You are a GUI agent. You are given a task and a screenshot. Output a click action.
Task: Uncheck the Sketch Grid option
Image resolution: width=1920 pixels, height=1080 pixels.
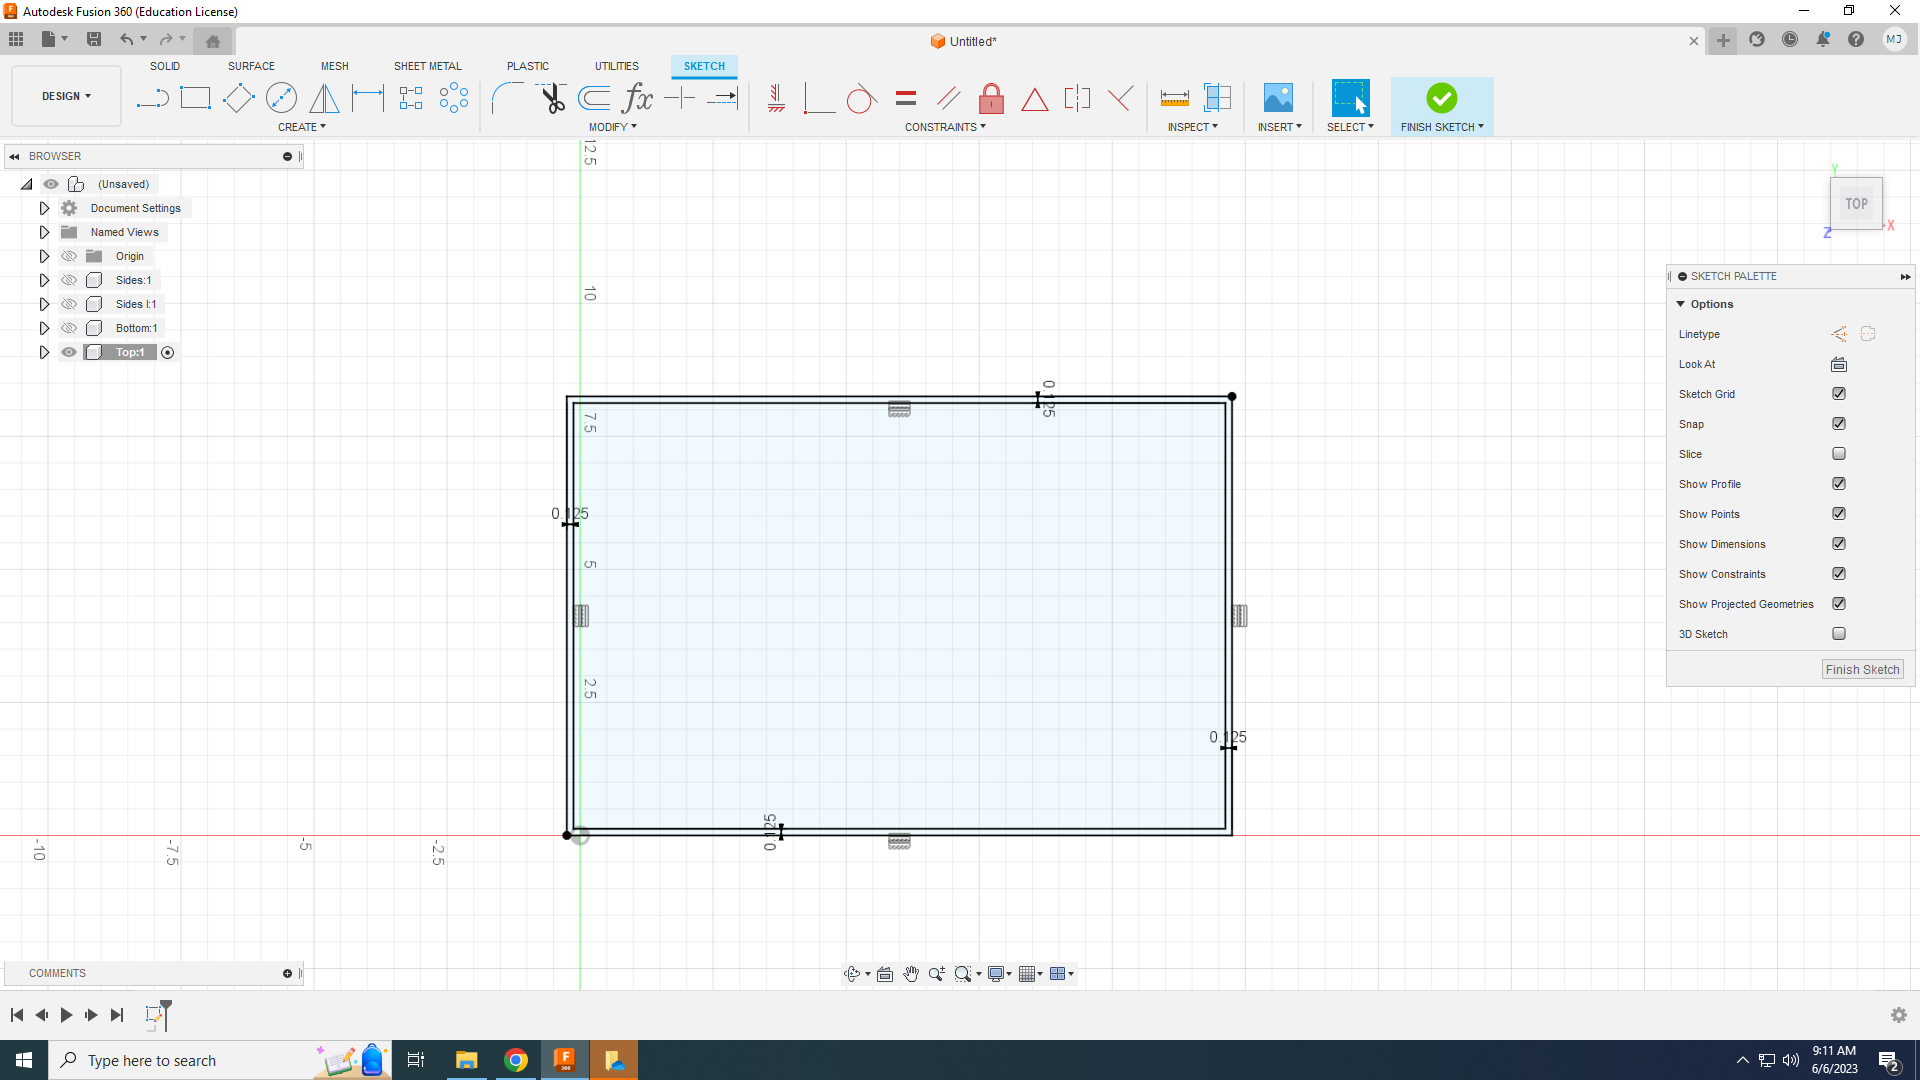(x=1838, y=394)
